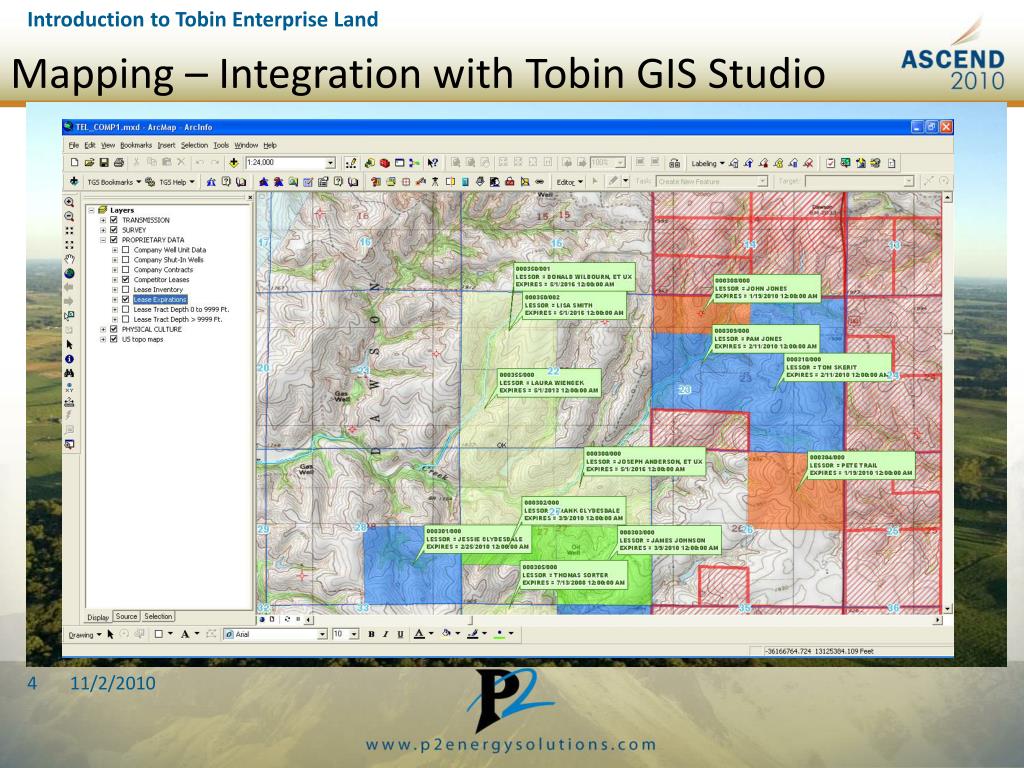Disable the Competitor Leases layer
Image resolution: width=1024 pixels, height=768 pixels.
tap(125, 280)
